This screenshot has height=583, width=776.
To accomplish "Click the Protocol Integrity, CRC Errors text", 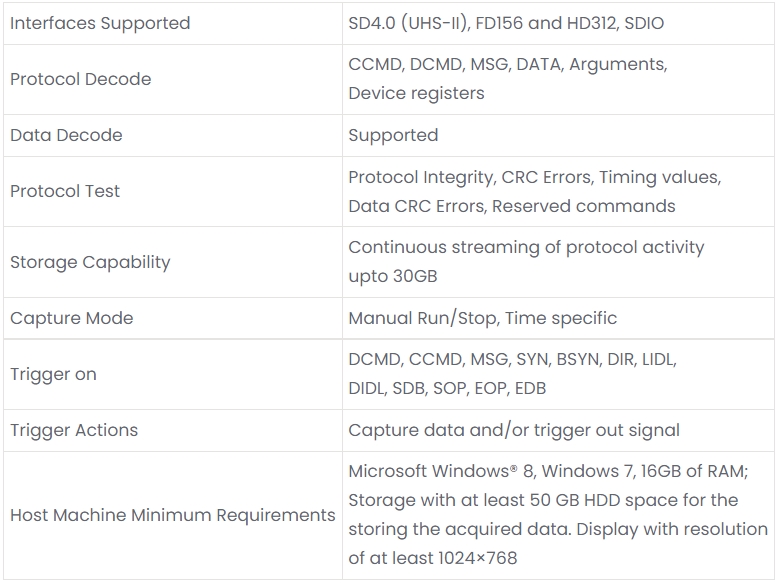I will coord(471,177).
